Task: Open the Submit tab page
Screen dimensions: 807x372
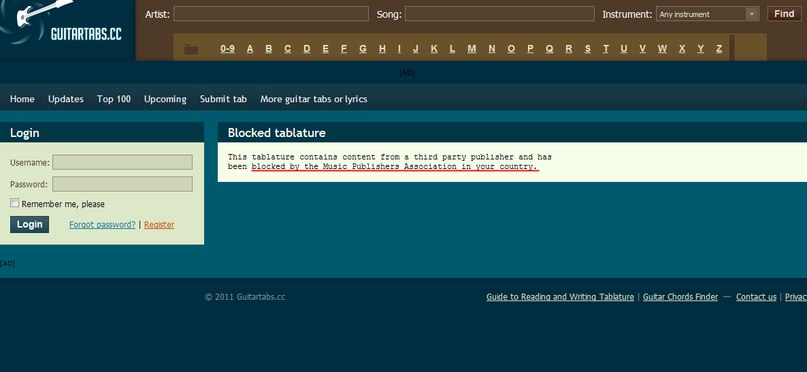Action: click(223, 99)
